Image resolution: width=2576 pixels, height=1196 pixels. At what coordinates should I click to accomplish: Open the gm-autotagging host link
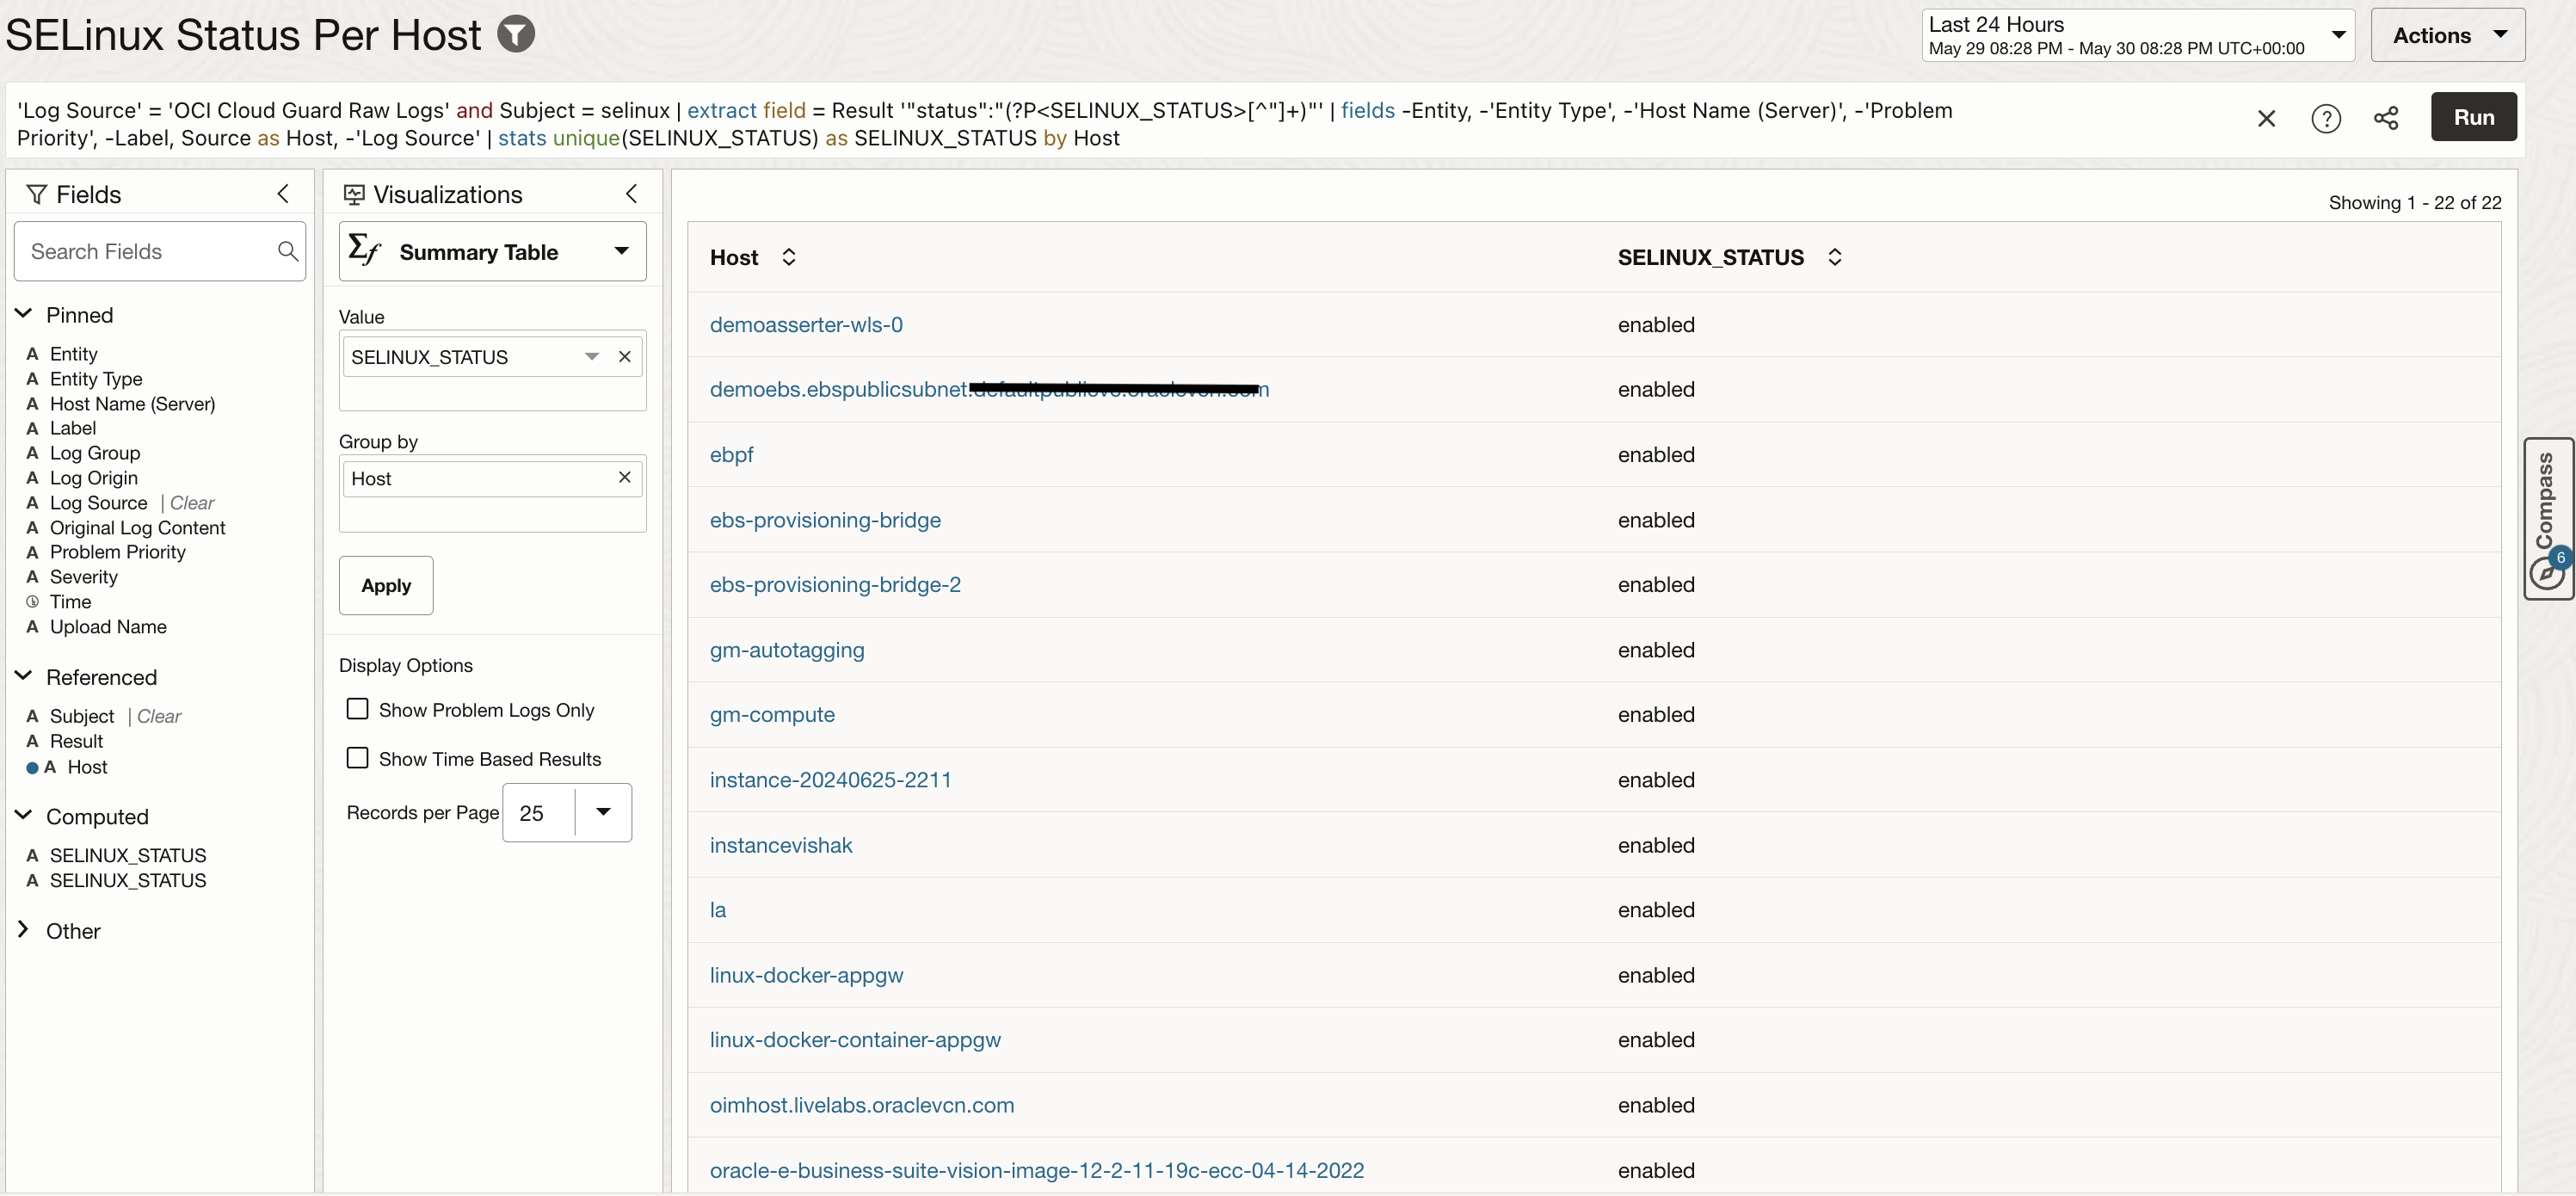click(x=786, y=650)
